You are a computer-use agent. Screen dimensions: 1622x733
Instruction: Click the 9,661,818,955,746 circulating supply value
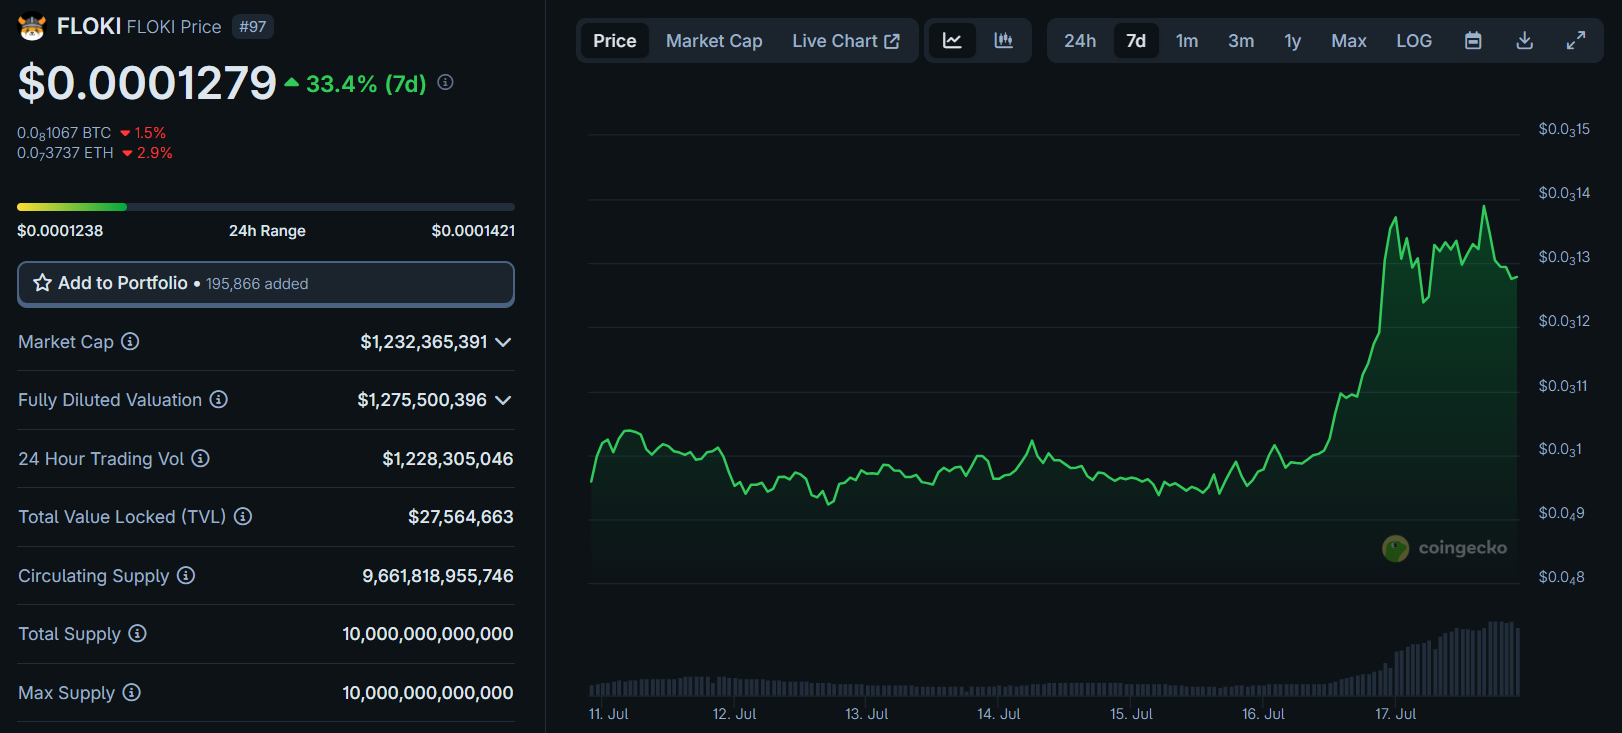[x=438, y=576]
